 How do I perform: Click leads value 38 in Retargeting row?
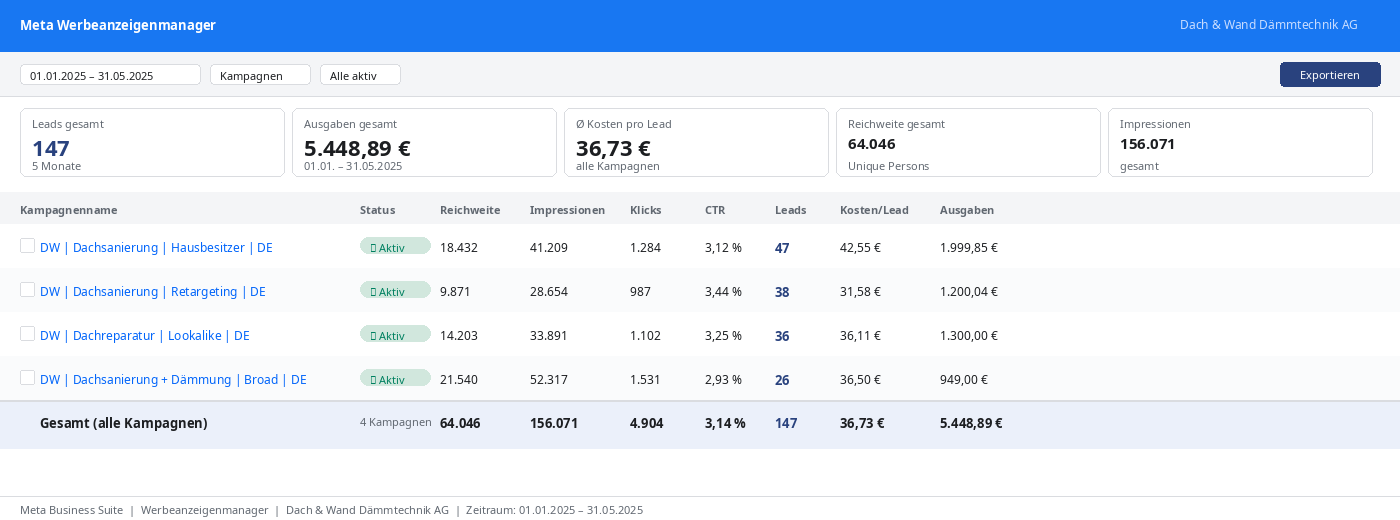(x=782, y=292)
